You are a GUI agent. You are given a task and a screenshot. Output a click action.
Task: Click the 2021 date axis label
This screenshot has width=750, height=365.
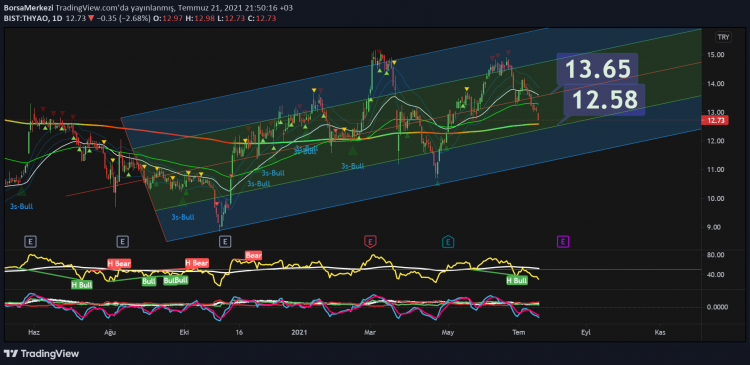pyautogui.click(x=299, y=332)
